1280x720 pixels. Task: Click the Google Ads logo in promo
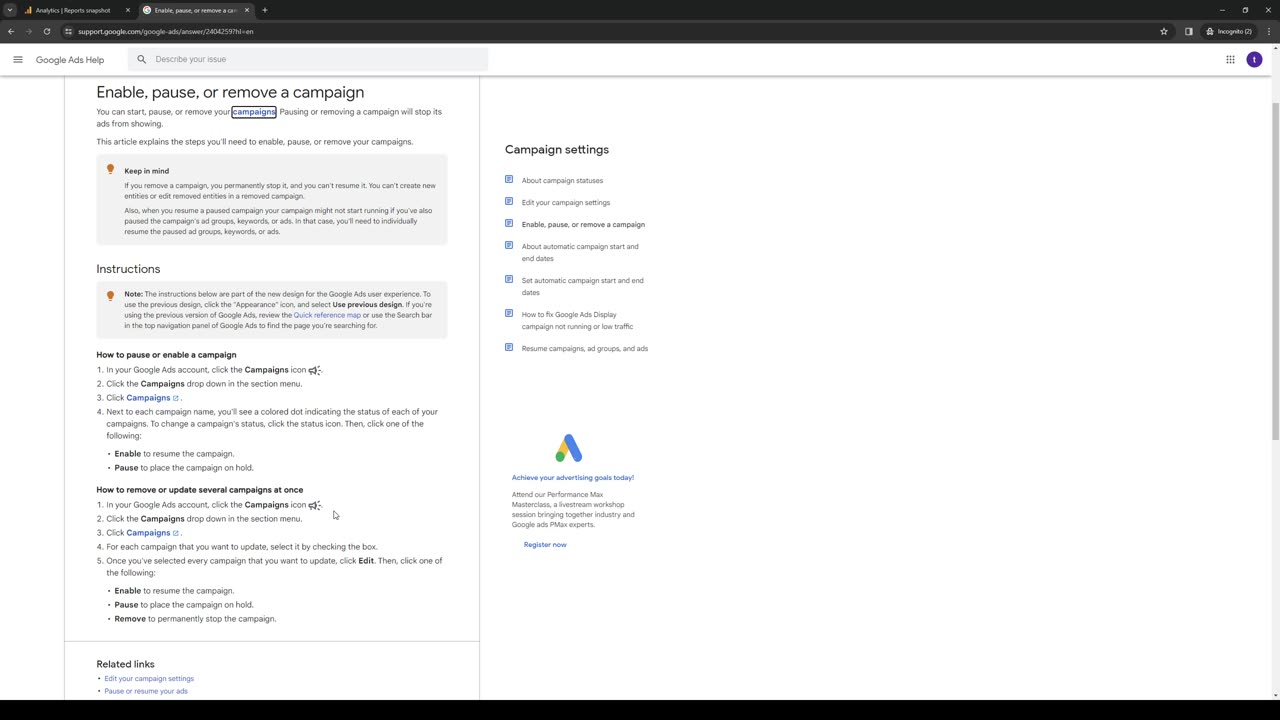click(x=569, y=448)
